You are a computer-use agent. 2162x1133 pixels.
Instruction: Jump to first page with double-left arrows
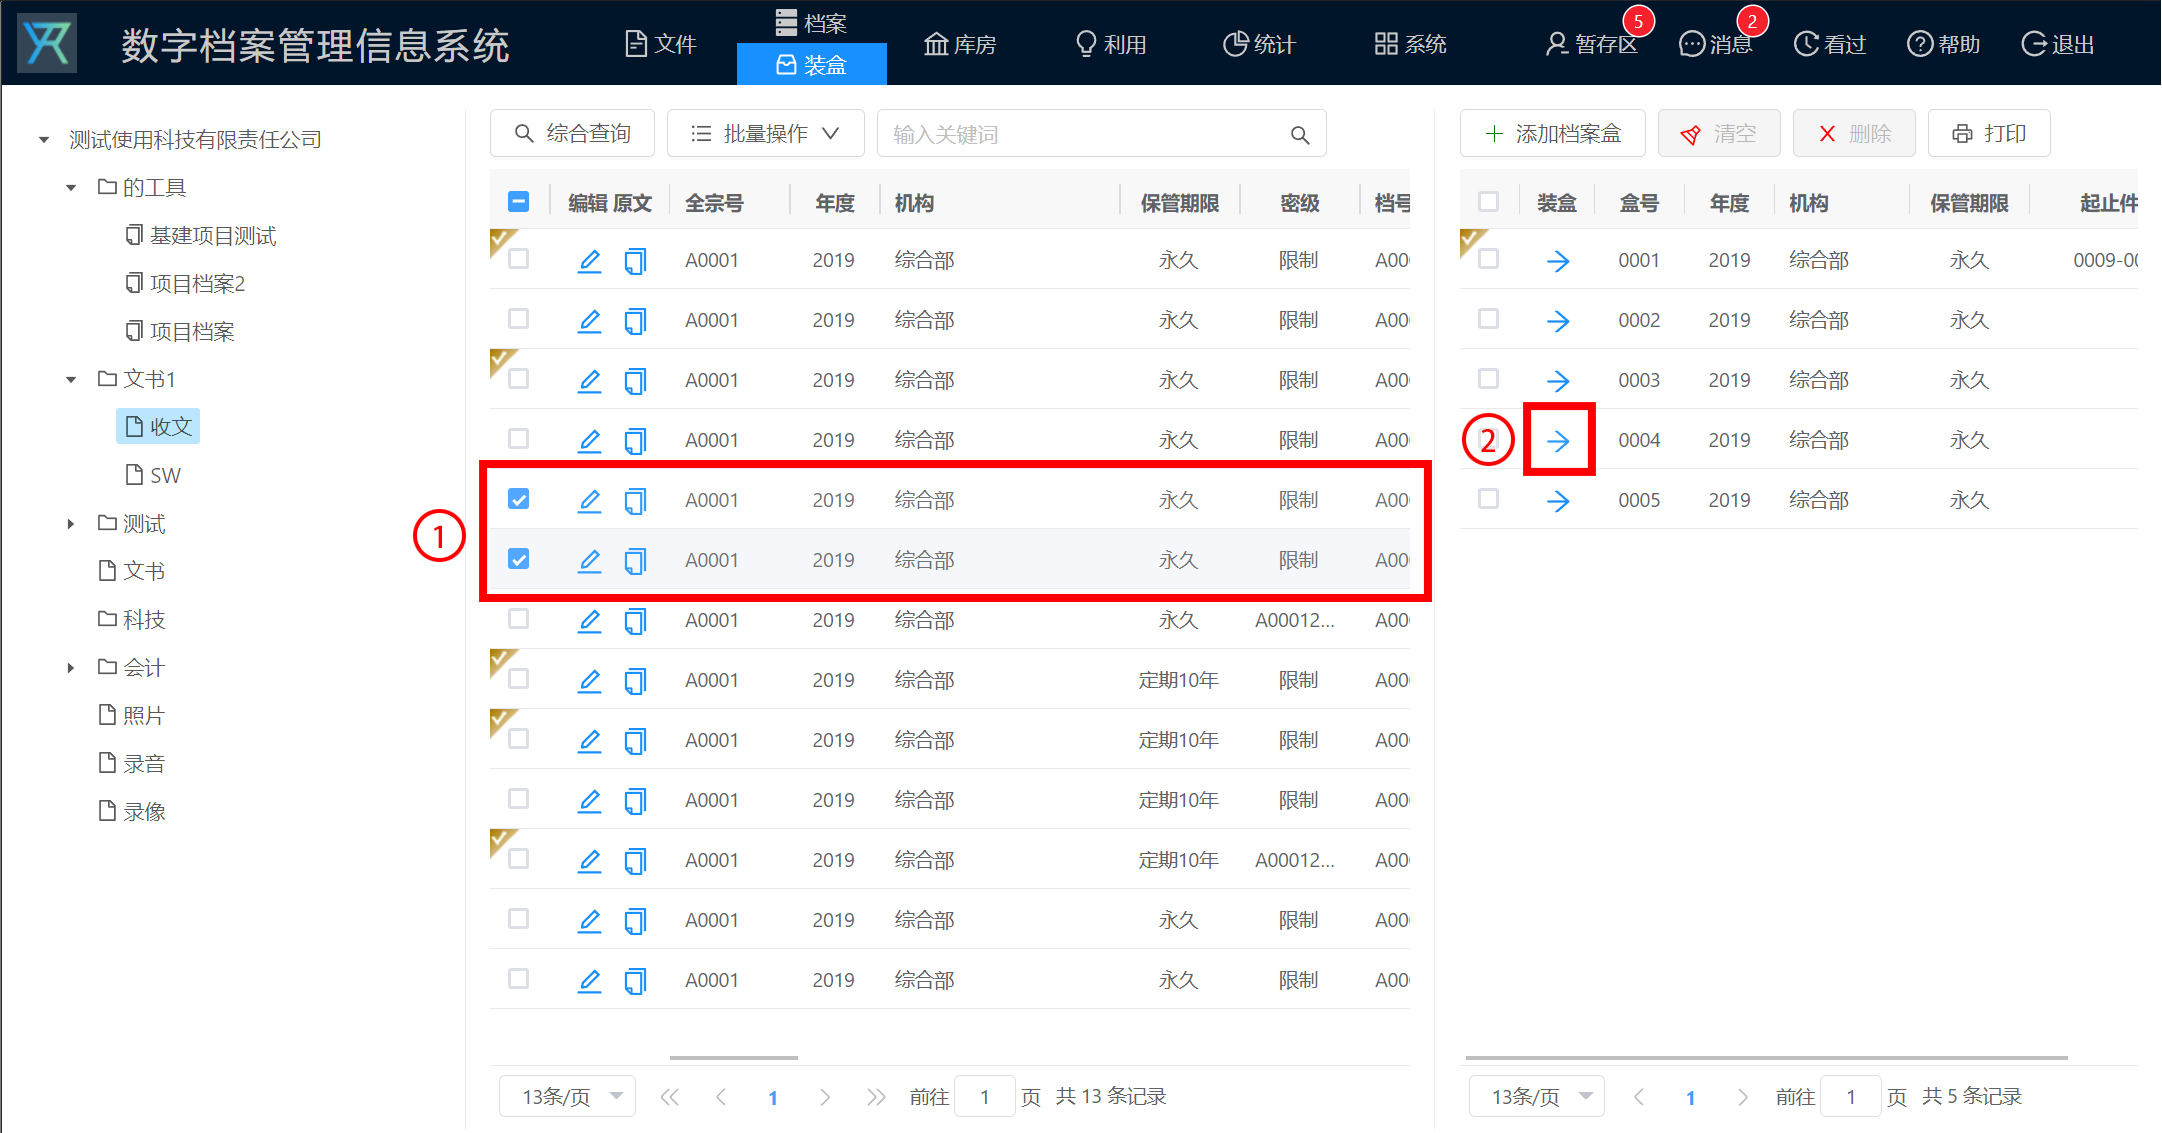point(670,1097)
